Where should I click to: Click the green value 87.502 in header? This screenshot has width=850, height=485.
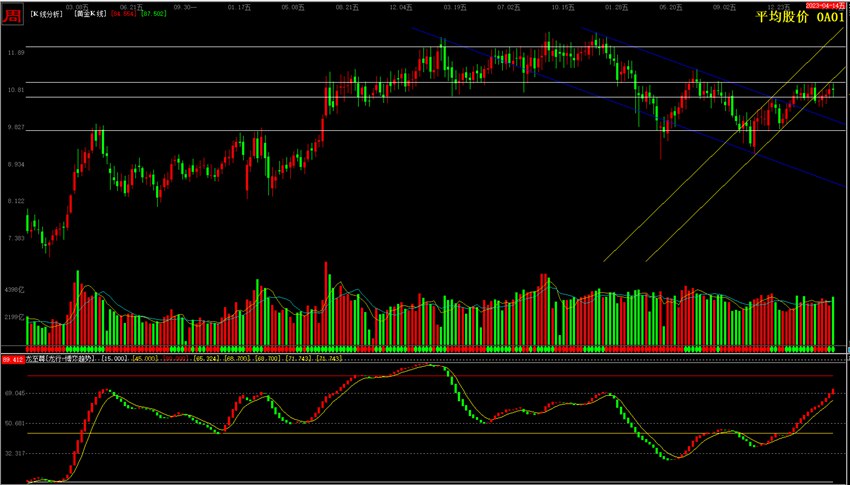click(x=153, y=14)
